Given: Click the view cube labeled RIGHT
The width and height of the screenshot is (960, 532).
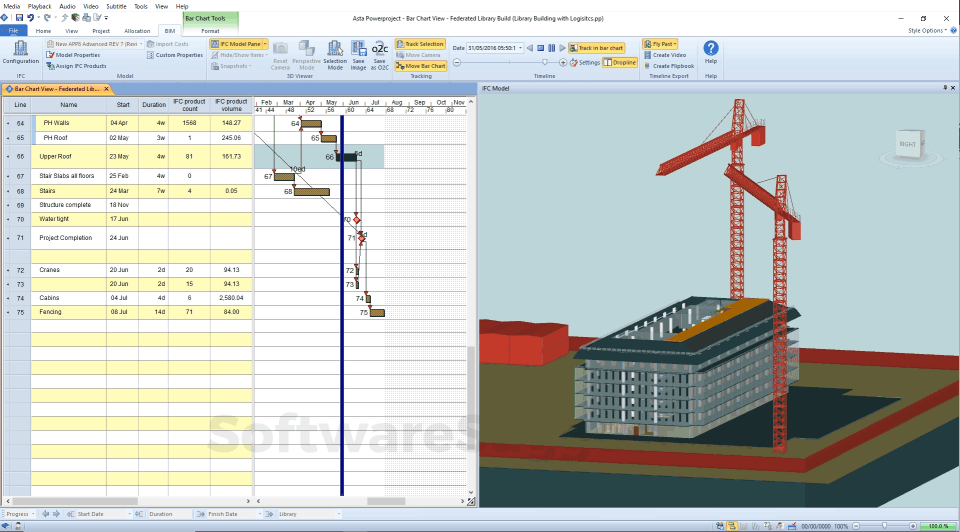Looking at the screenshot, I should (909, 144).
